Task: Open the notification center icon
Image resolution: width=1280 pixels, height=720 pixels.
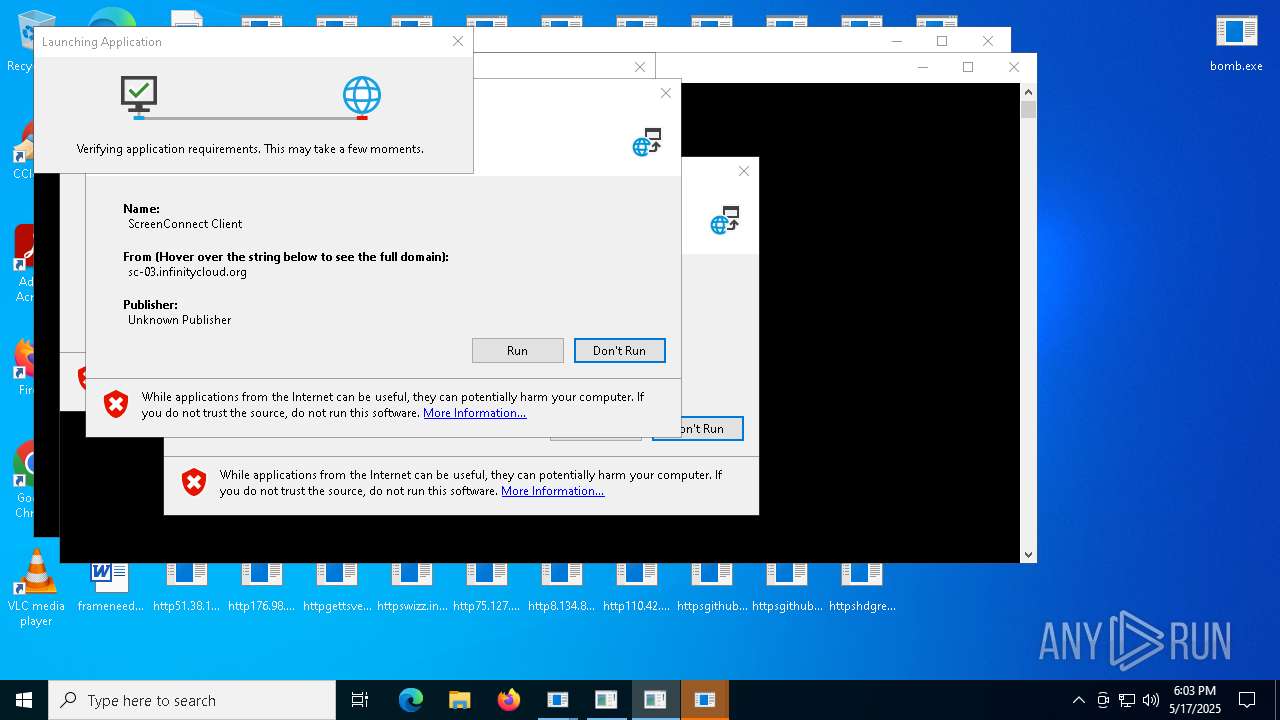Action: pyautogui.click(x=1247, y=700)
